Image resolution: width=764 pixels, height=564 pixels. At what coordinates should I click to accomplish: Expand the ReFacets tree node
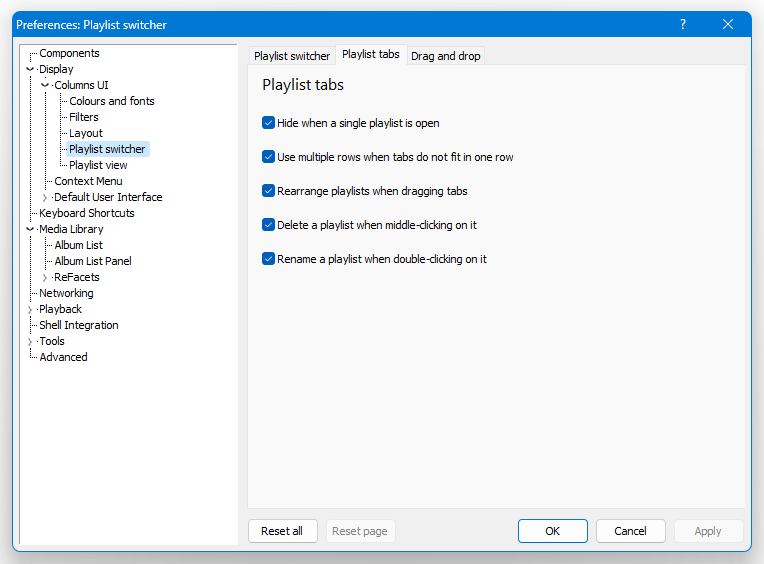tap(45, 278)
